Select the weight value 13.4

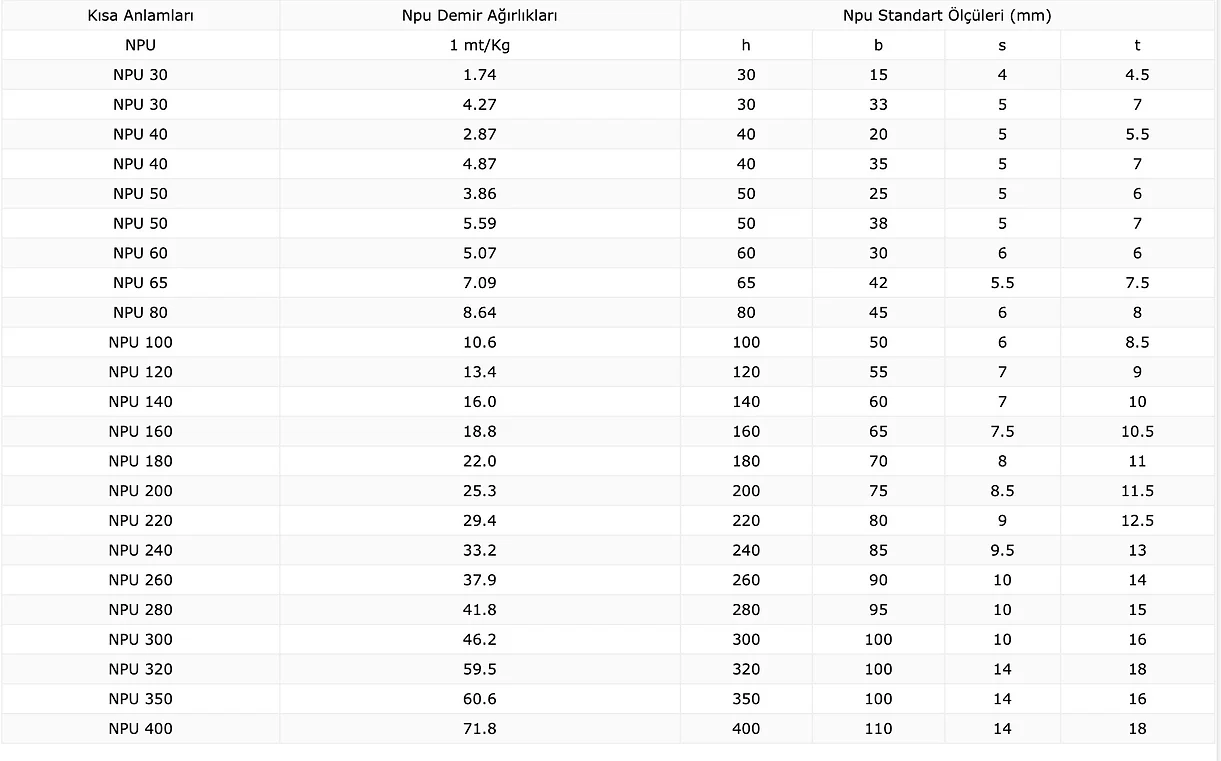[x=480, y=372]
